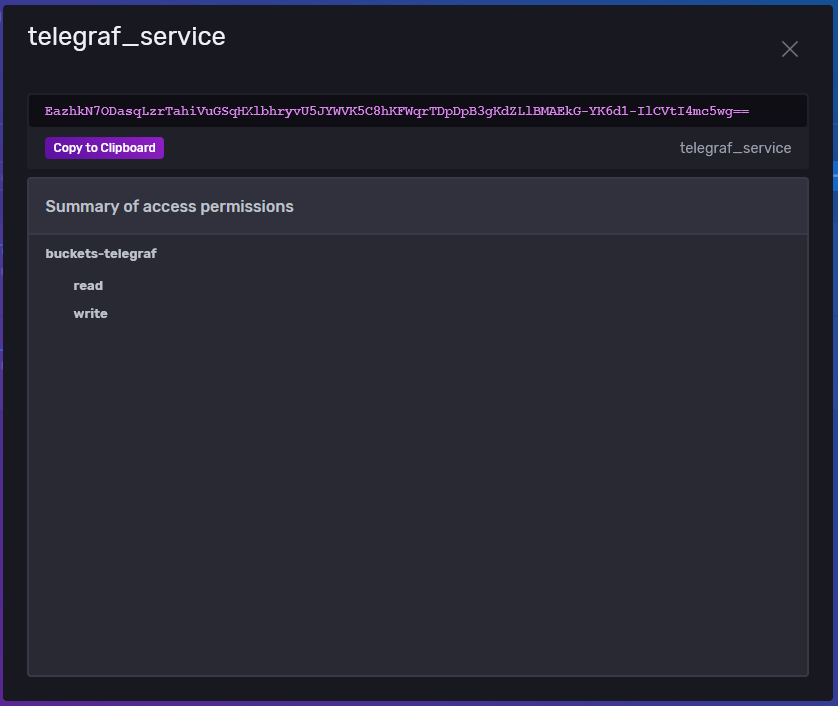
Task: Click the telegraf_service description beside Copy button
Action: pos(735,148)
